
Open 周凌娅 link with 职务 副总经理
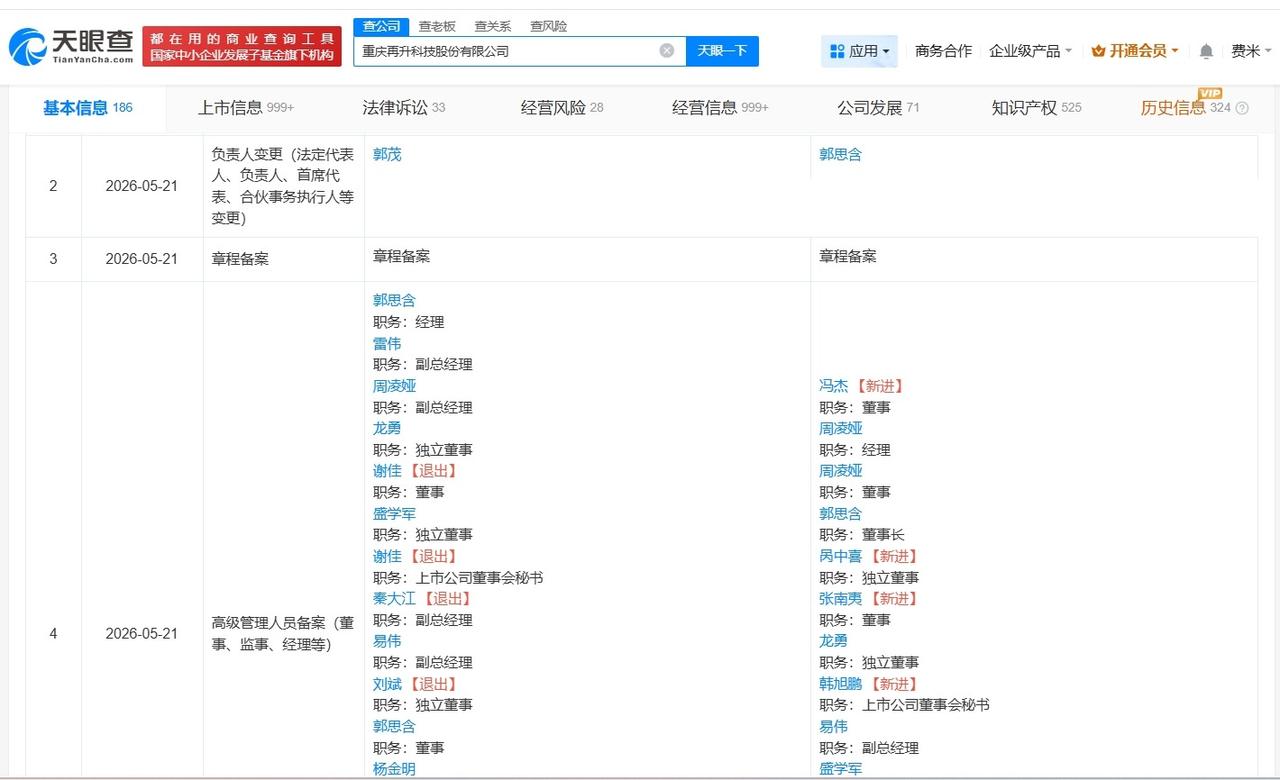point(394,386)
